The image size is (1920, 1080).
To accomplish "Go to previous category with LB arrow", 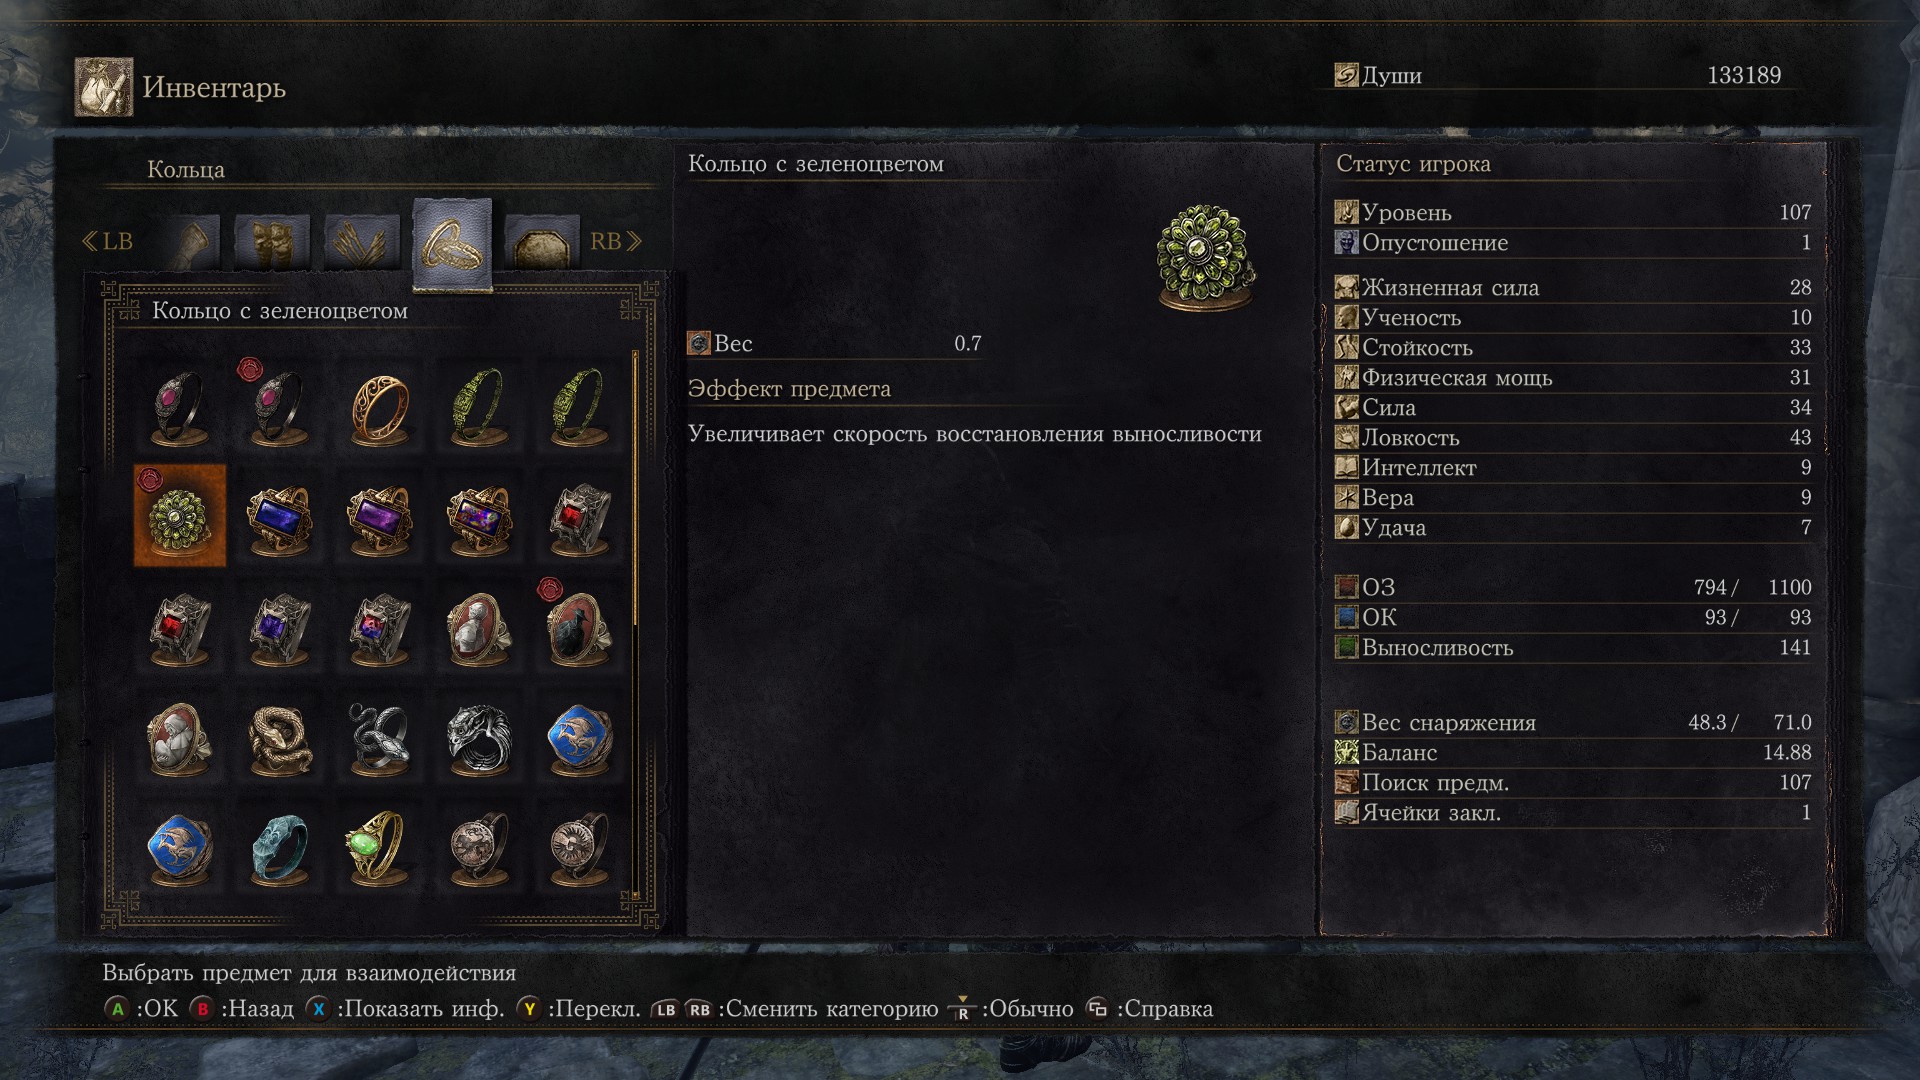I will pos(107,241).
